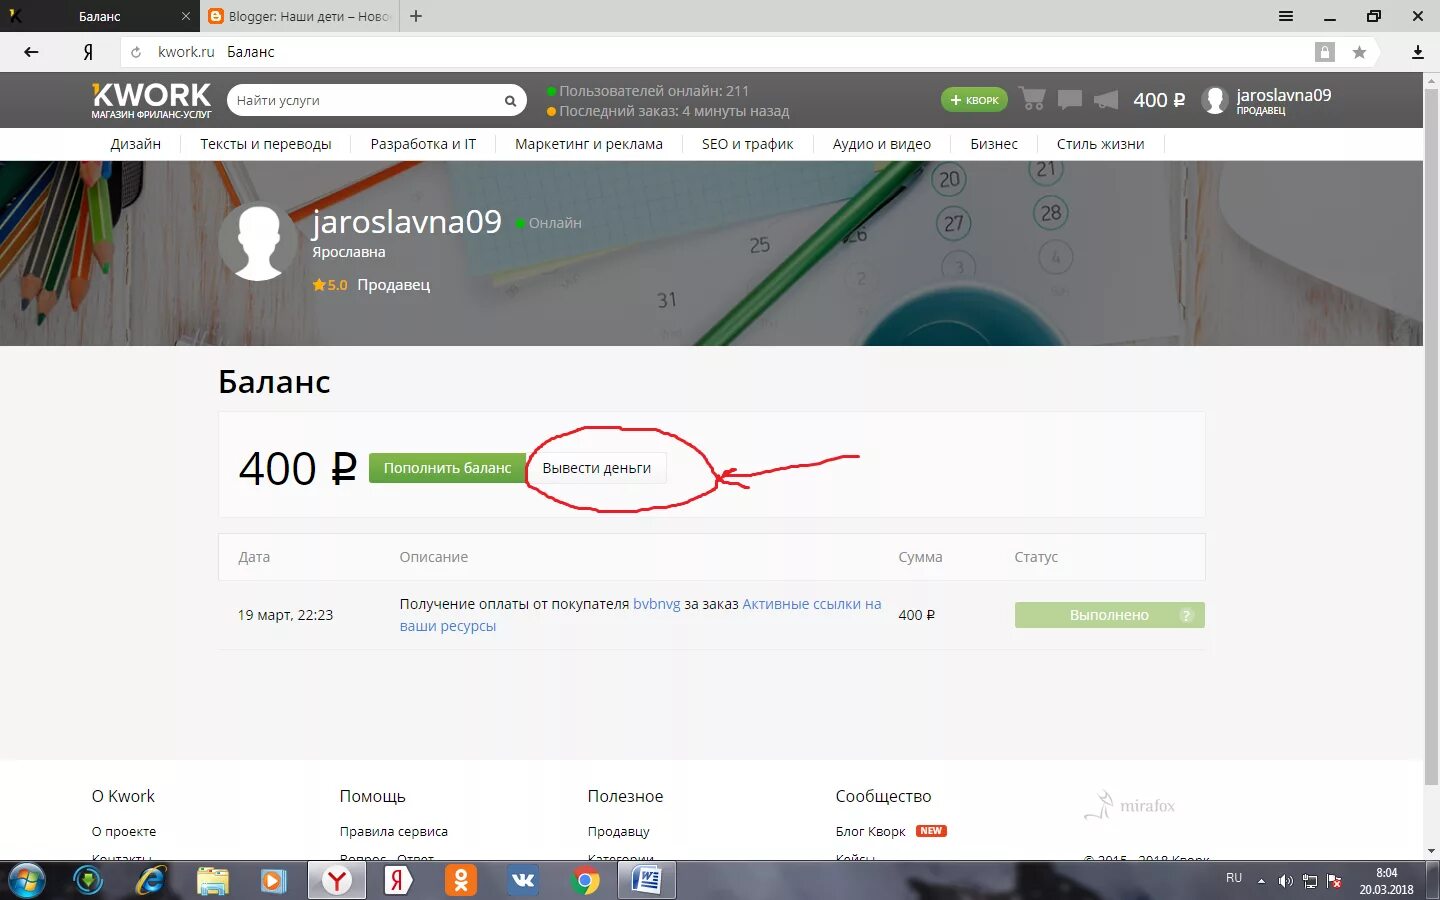Open the Бизнес category
The image size is (1440, 900).
(x=994, y=144)
